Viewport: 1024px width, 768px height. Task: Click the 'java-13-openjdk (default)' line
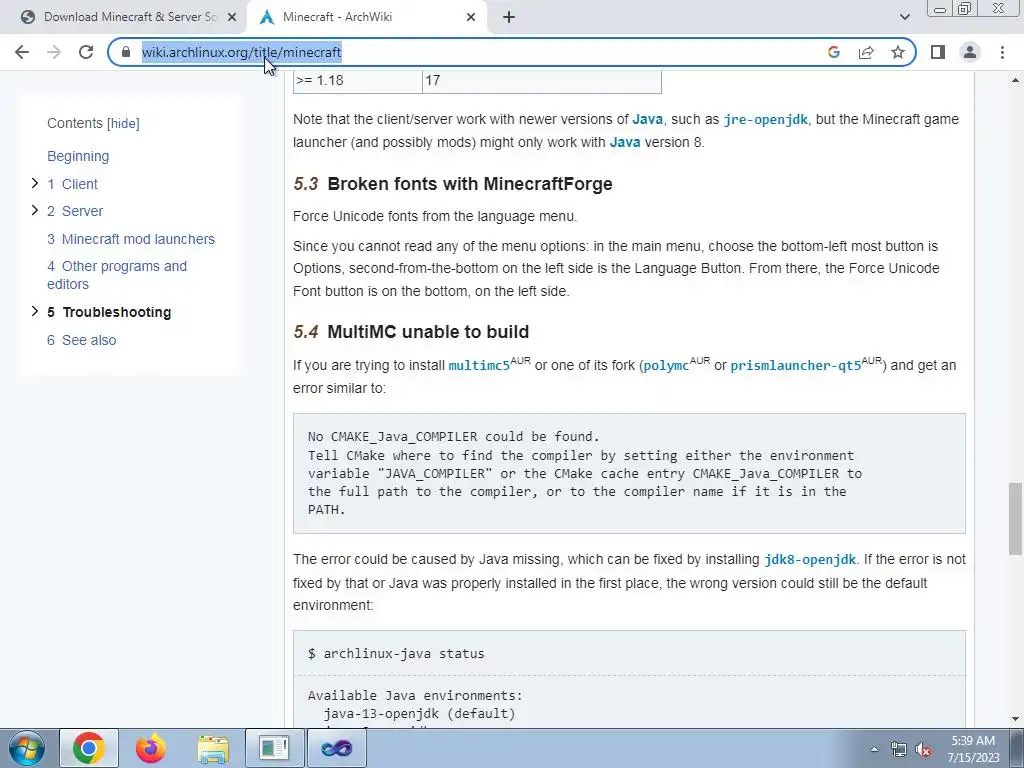point(419,714)
